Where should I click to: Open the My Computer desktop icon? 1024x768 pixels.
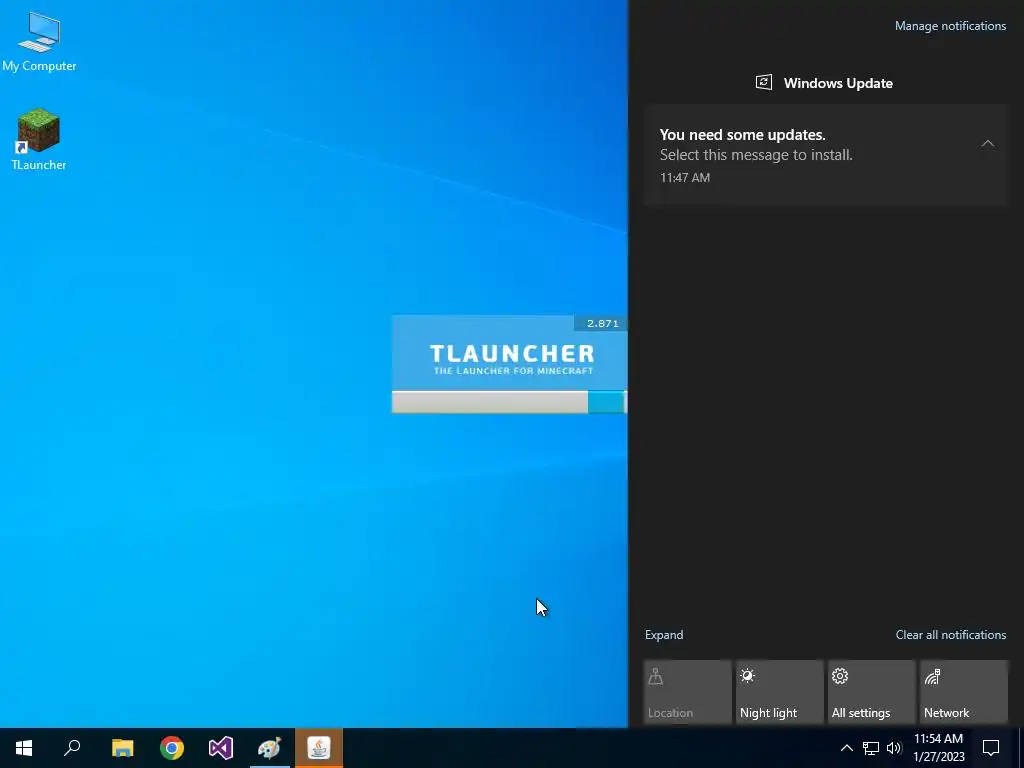[39, 40]
